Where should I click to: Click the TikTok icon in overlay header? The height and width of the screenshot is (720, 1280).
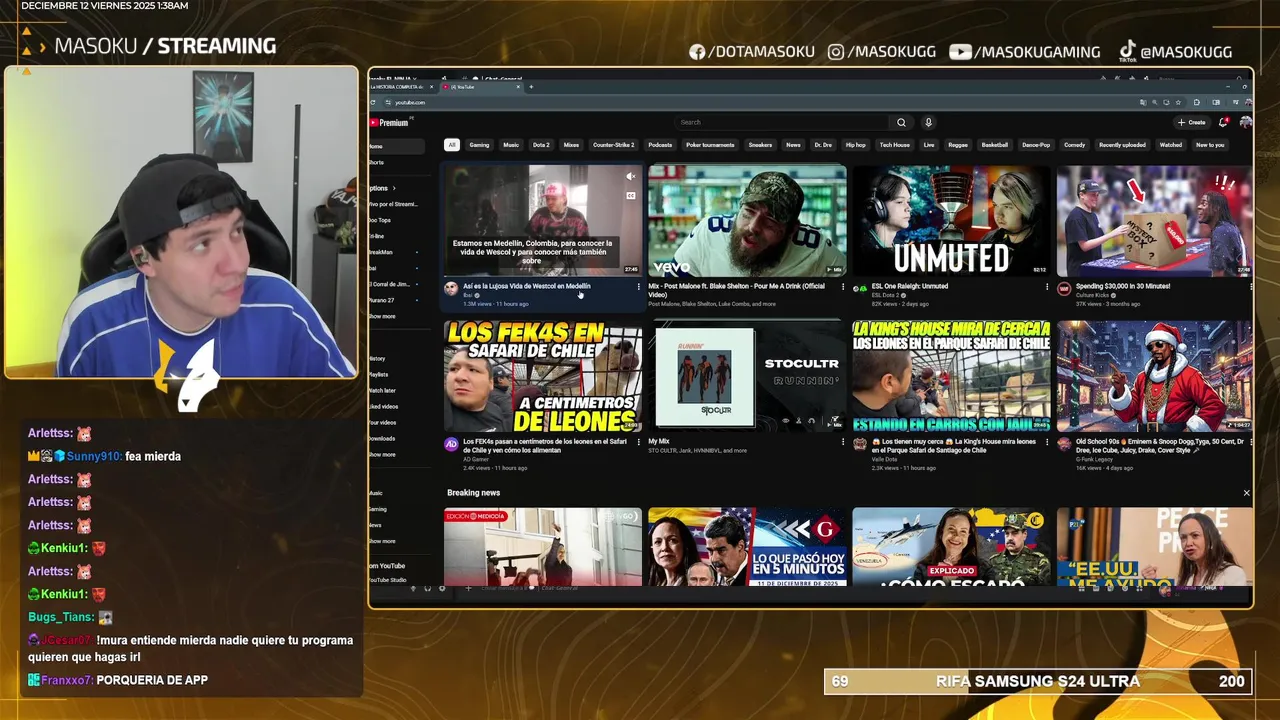point(1127,51)
